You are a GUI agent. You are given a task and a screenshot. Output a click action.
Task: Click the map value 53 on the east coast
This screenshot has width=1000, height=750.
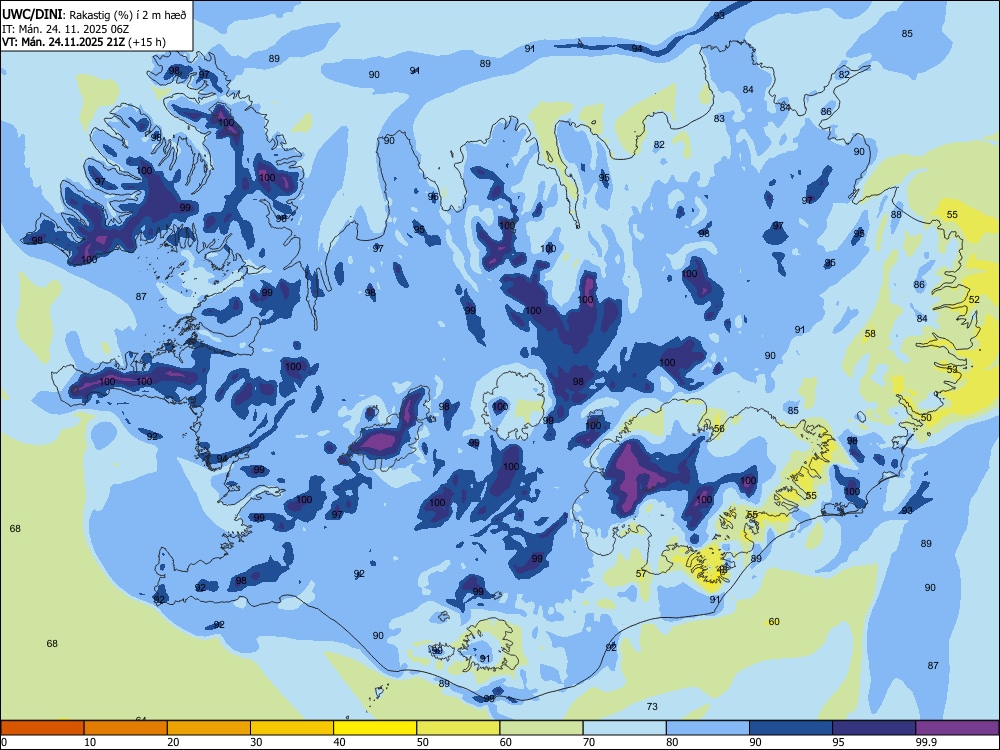click(952, 369)
